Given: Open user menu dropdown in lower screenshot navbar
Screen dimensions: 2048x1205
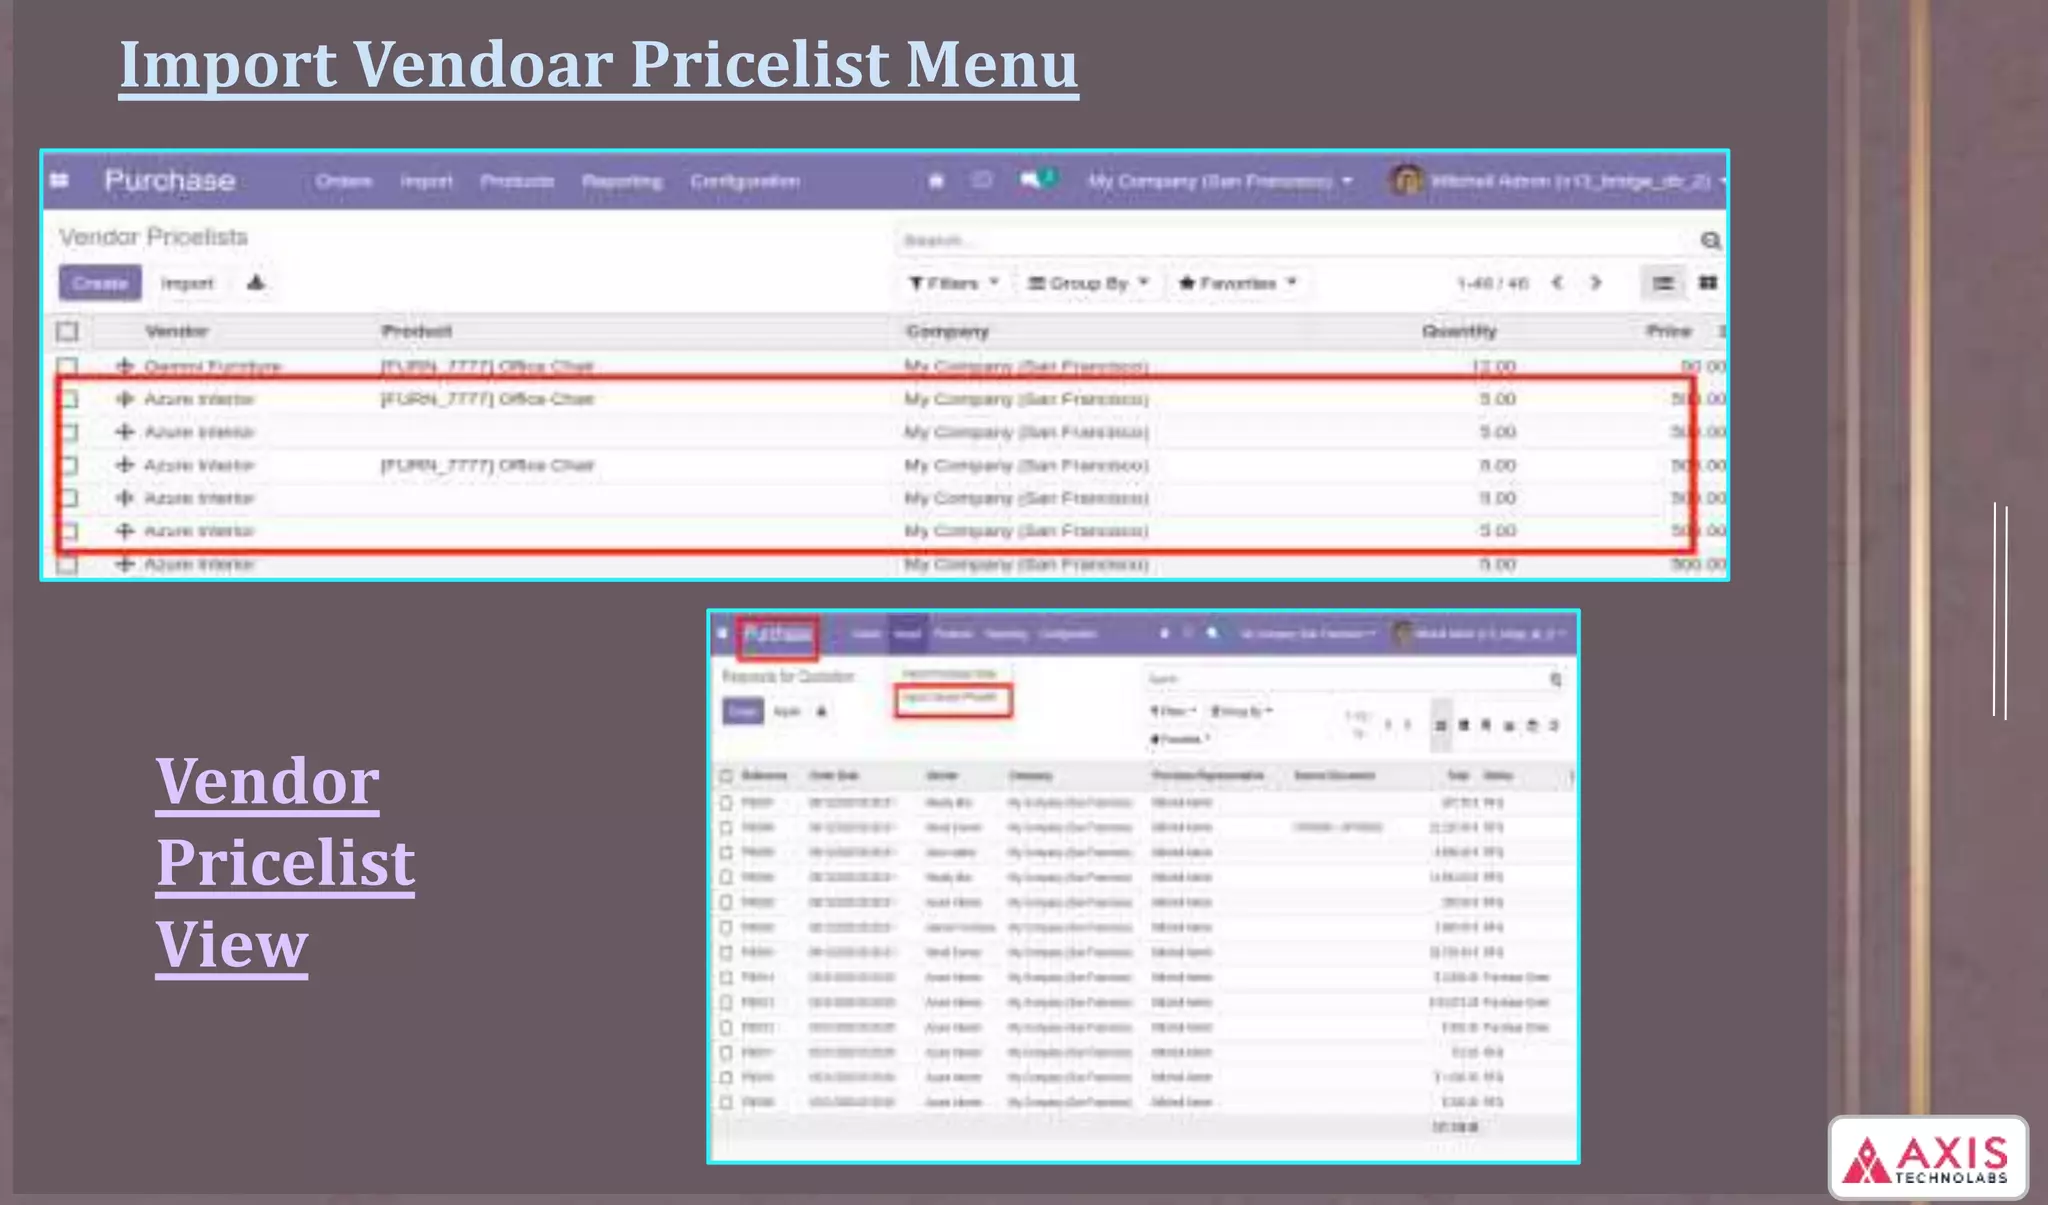Looking at the screenshot, I should coord(1489,634).
